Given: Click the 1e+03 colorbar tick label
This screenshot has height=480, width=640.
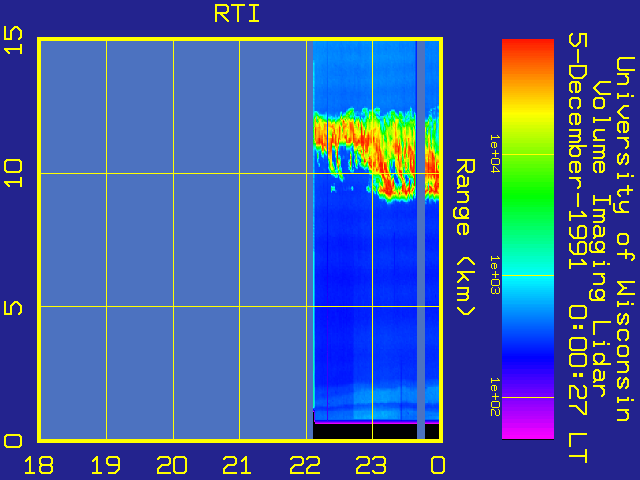Looking at the screenshot, I should click(495, 275).
